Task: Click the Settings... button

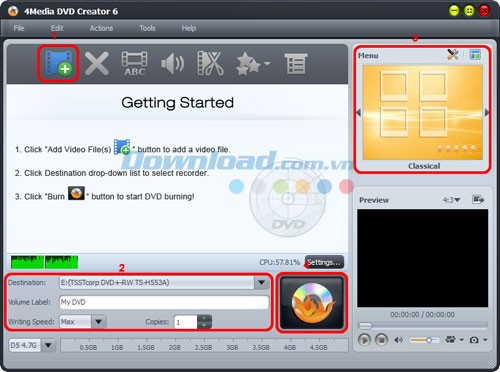Action: click(x=324, y=262)
